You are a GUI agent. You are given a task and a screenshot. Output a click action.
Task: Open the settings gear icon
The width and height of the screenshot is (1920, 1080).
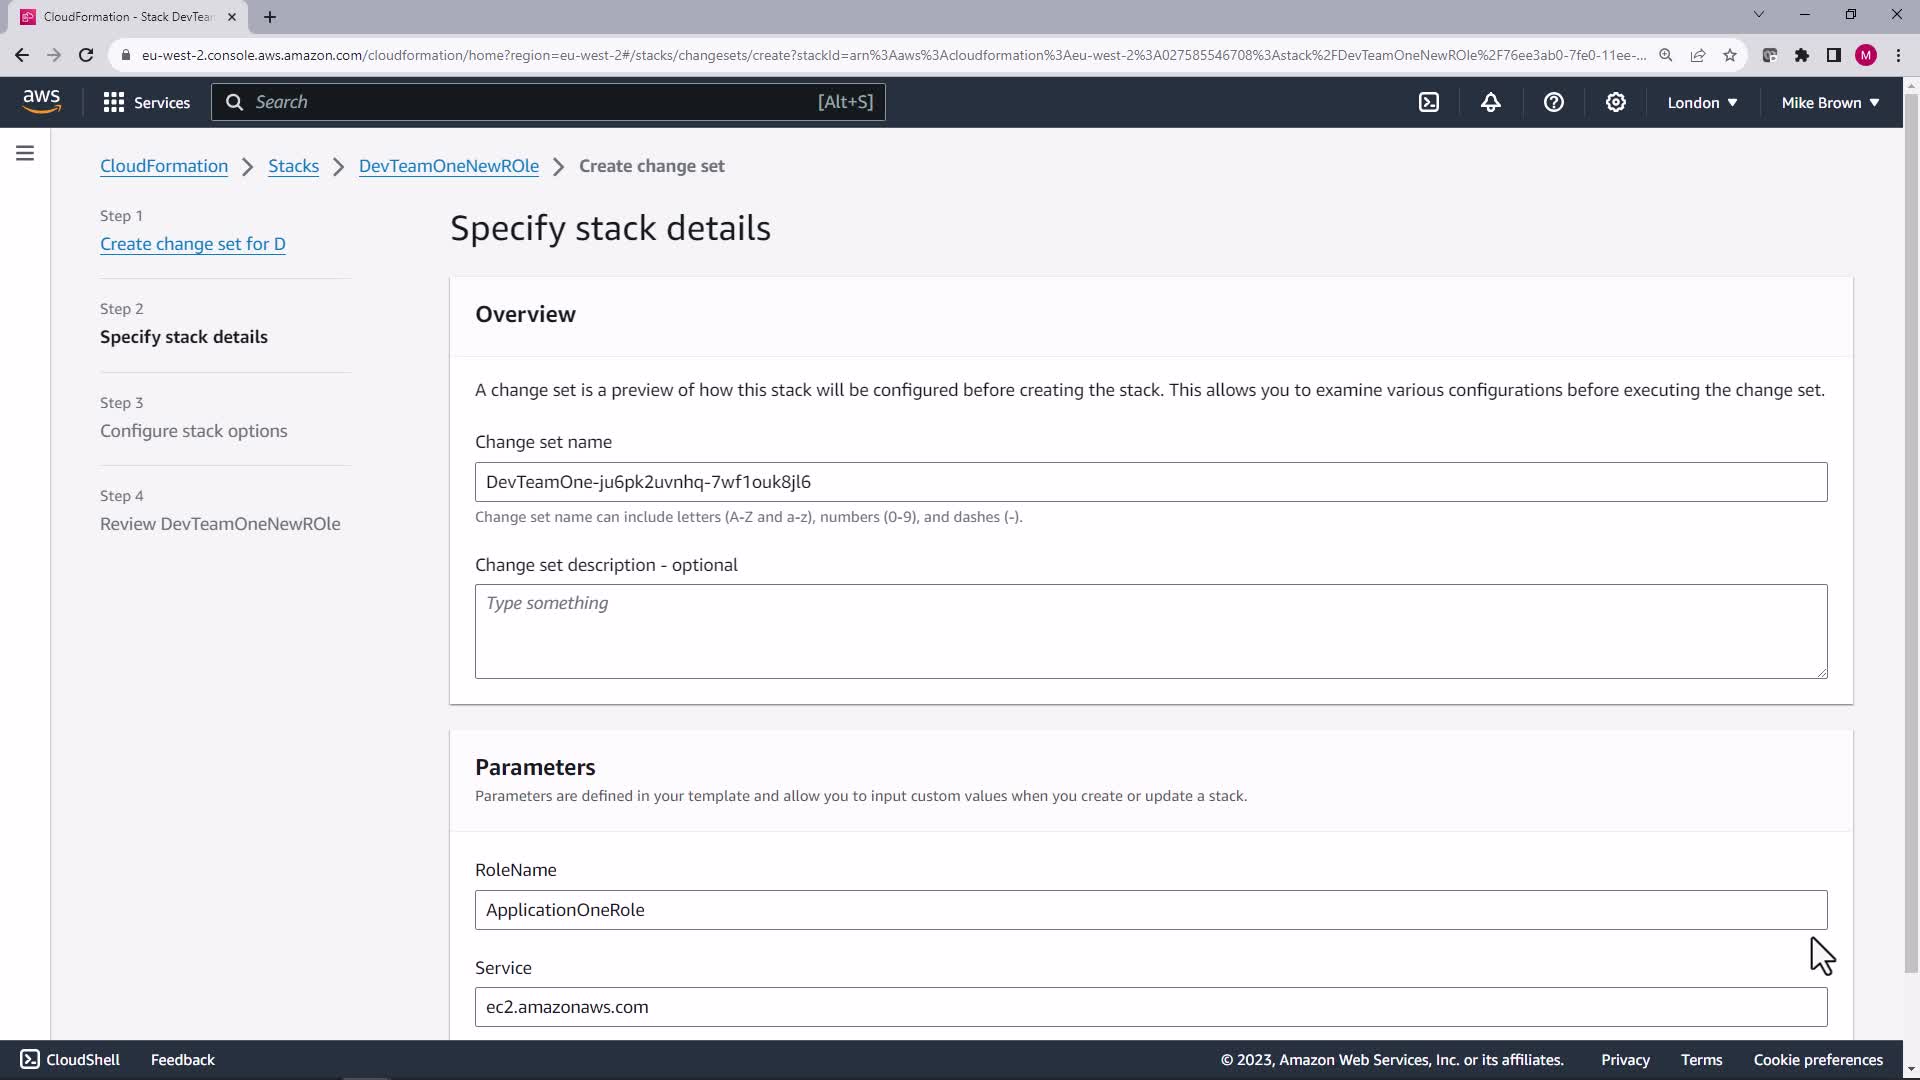click(x=1615, y=102)
